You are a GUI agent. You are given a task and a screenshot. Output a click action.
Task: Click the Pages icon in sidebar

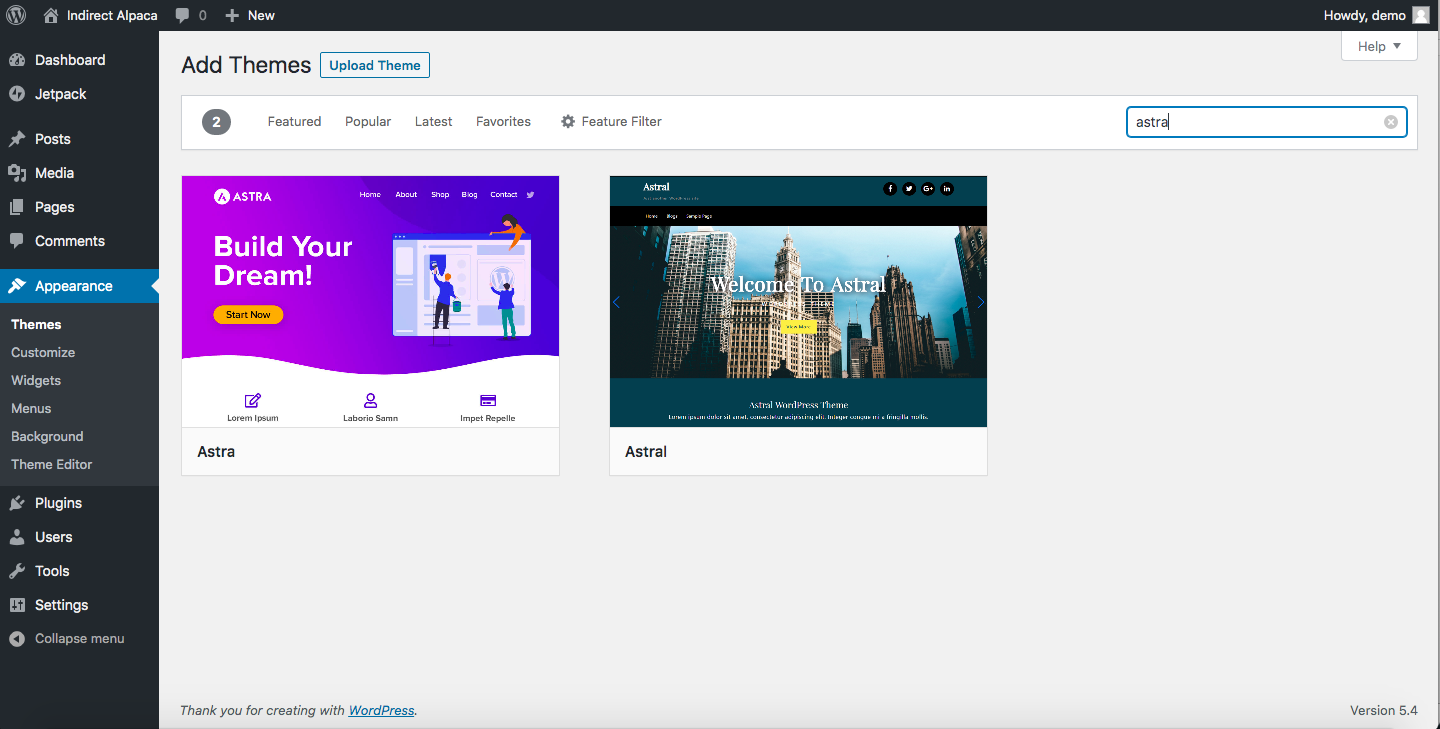[17, 207]
